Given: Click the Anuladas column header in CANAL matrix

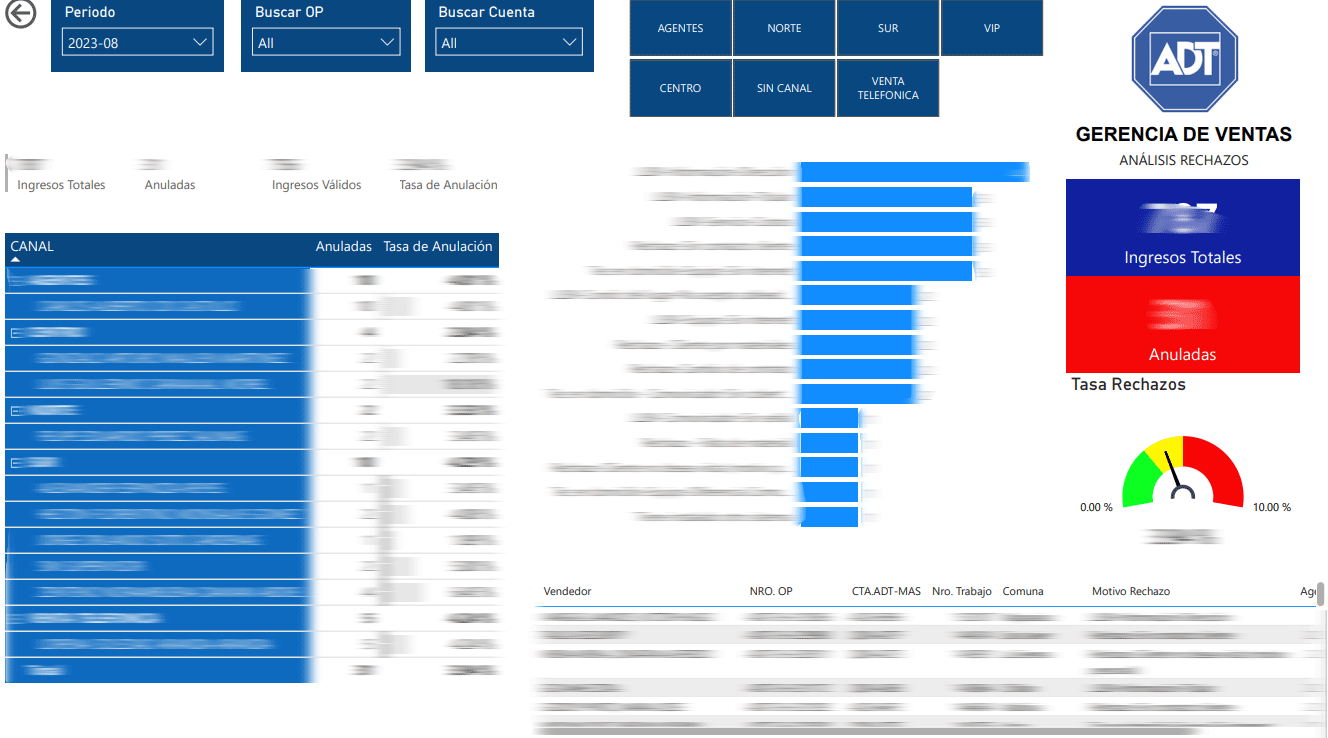Looking at the screenshot, I should tap(344, 246).
